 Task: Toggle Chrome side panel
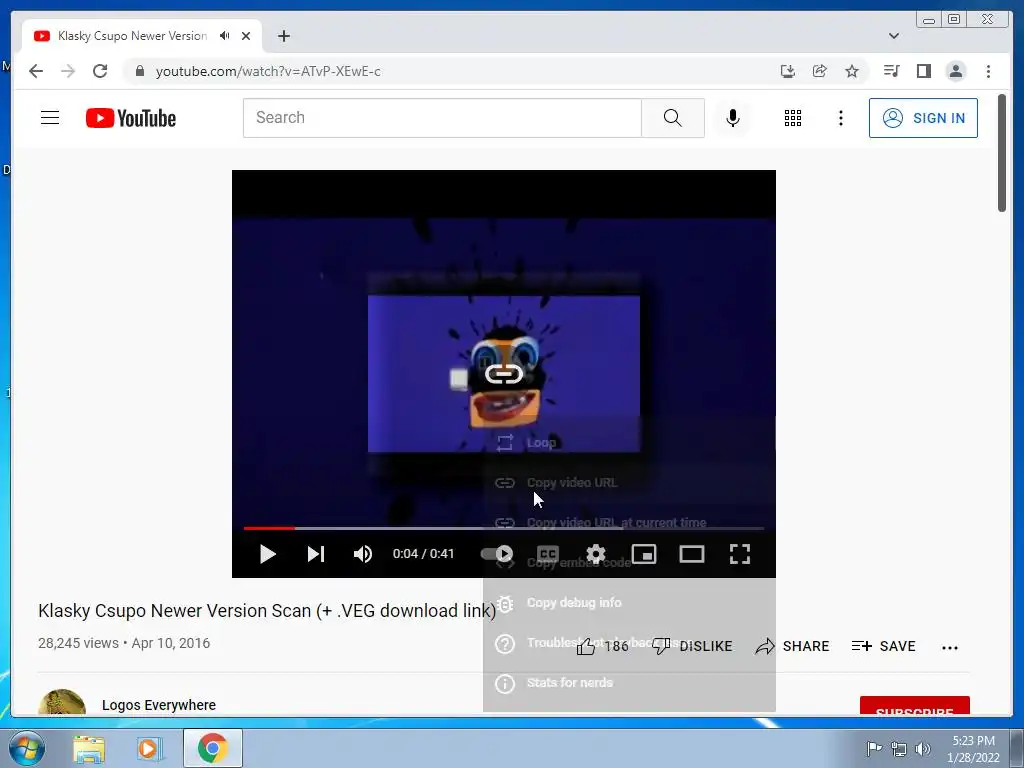click(923, 71)
